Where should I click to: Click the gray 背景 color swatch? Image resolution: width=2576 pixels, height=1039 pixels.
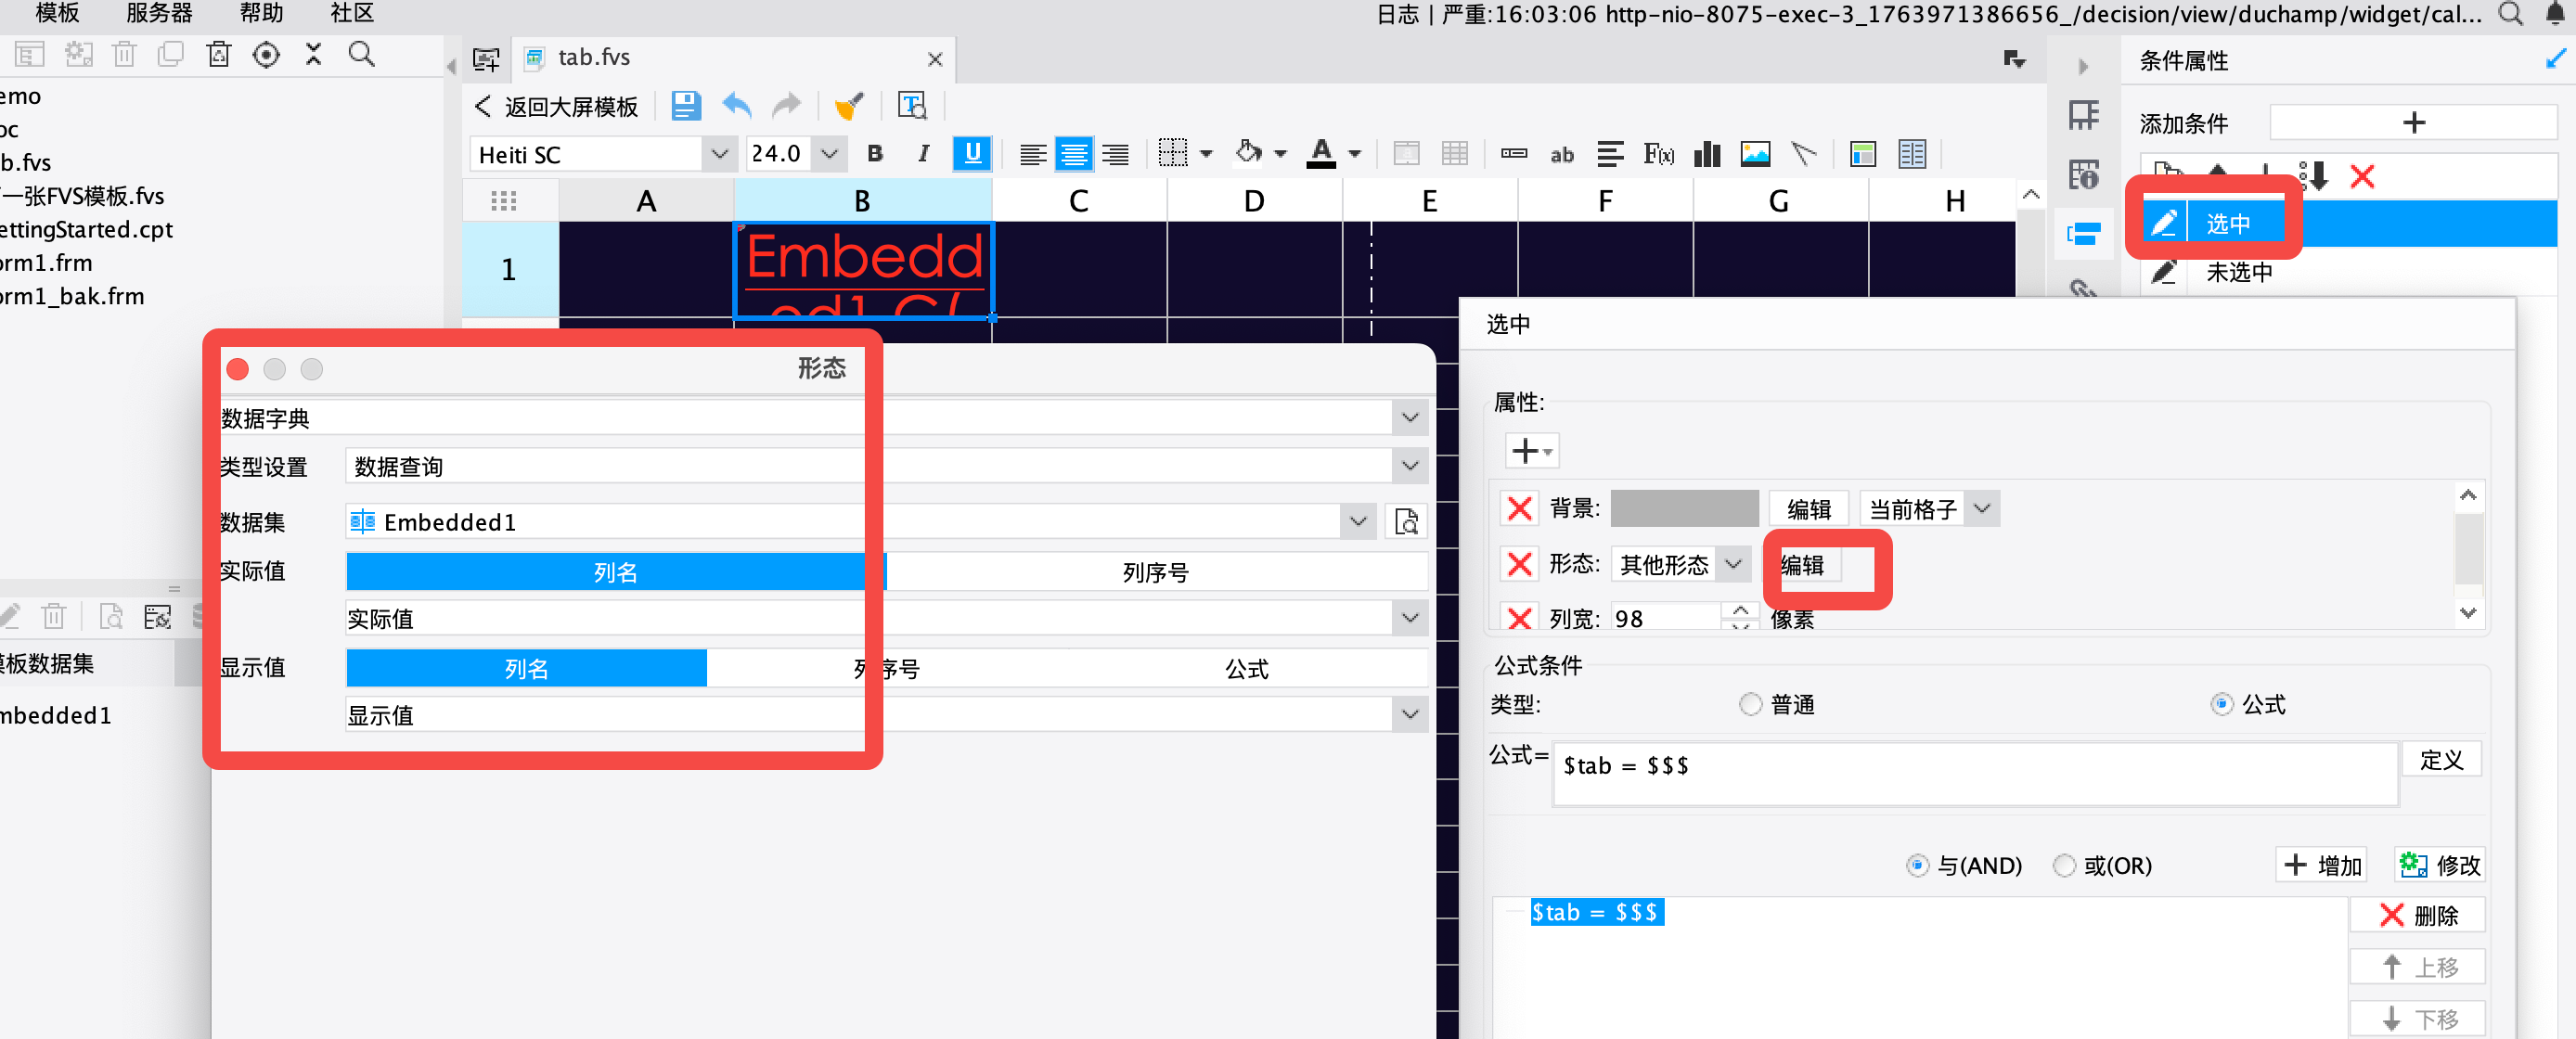(1684, 509)
